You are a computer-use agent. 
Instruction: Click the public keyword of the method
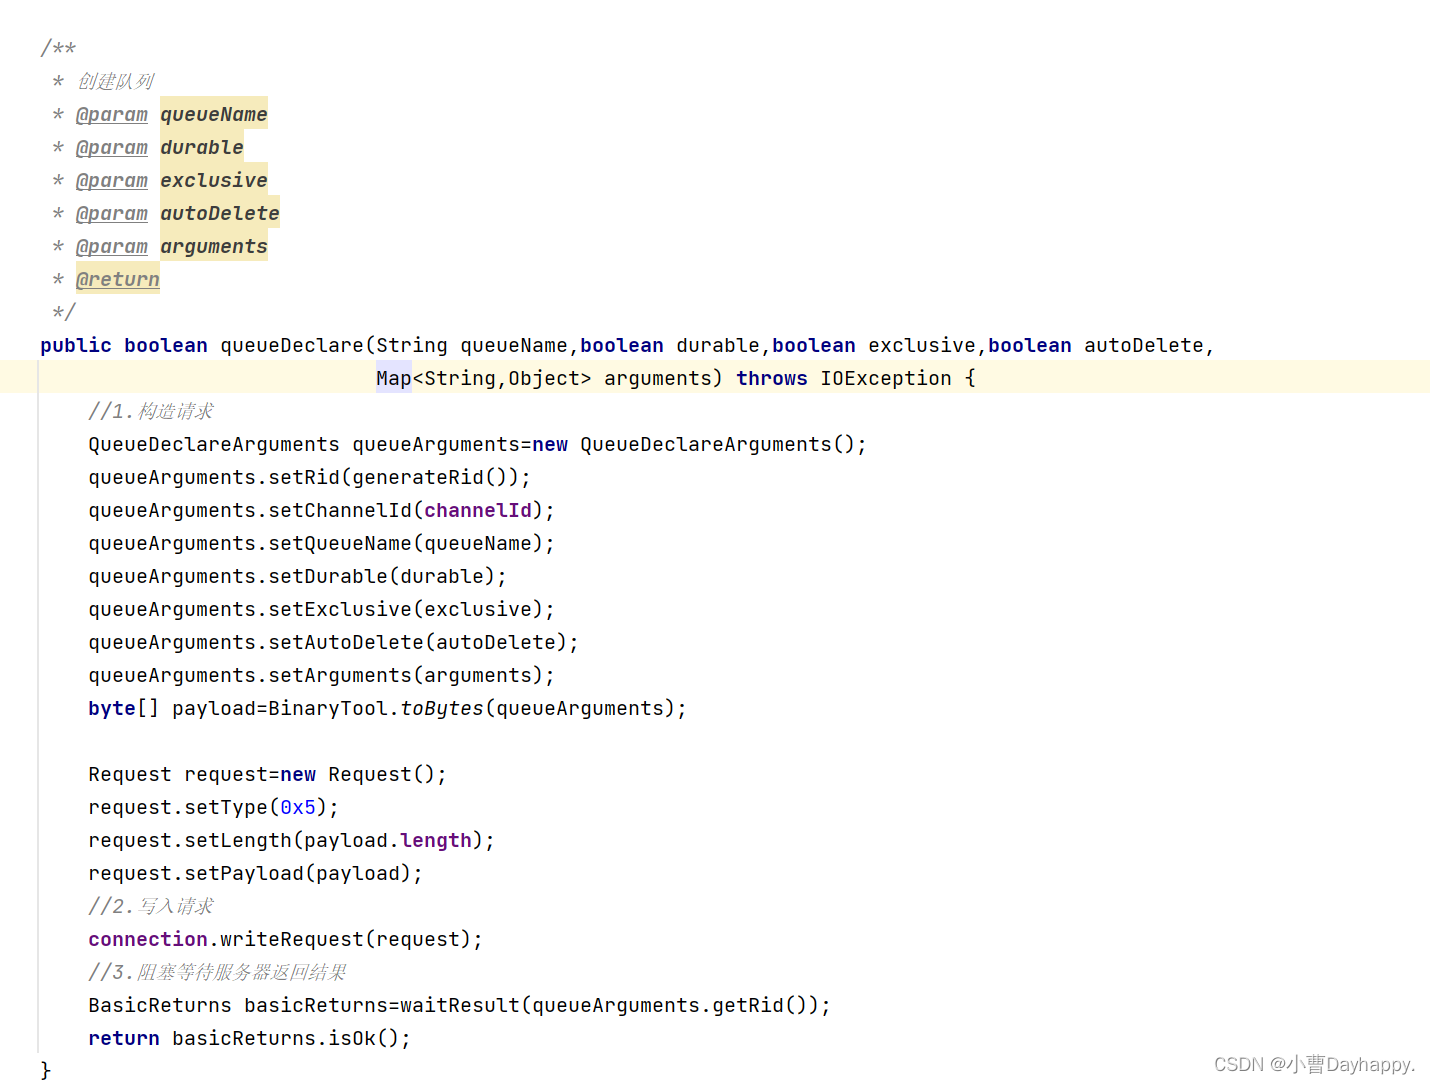(x=76, y=345)
